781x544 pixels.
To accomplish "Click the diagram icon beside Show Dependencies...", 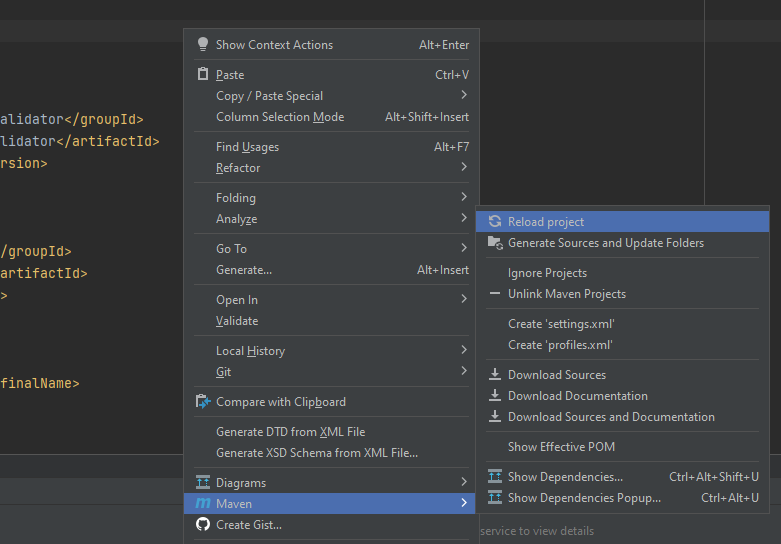I will pyautogui.click(x=495, y=476).
